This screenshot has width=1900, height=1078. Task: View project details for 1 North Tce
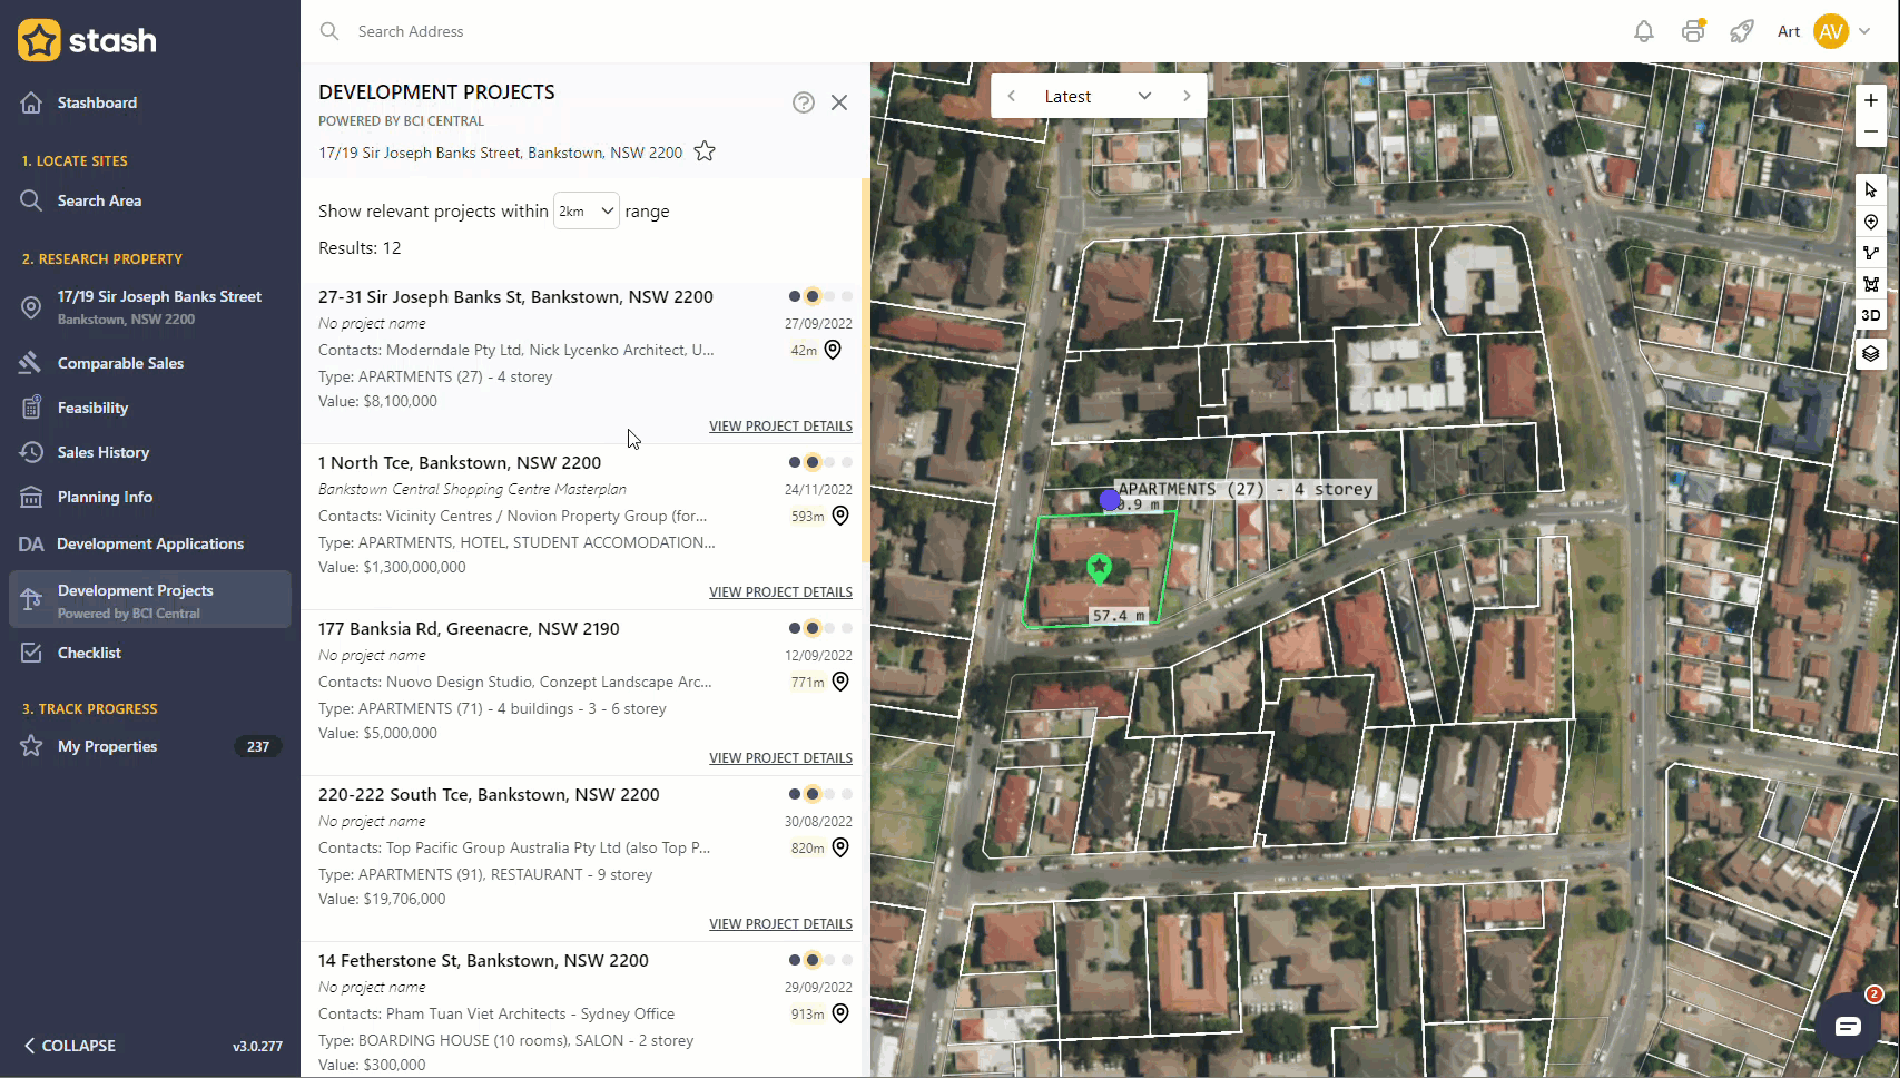click(x=781, y=592)
